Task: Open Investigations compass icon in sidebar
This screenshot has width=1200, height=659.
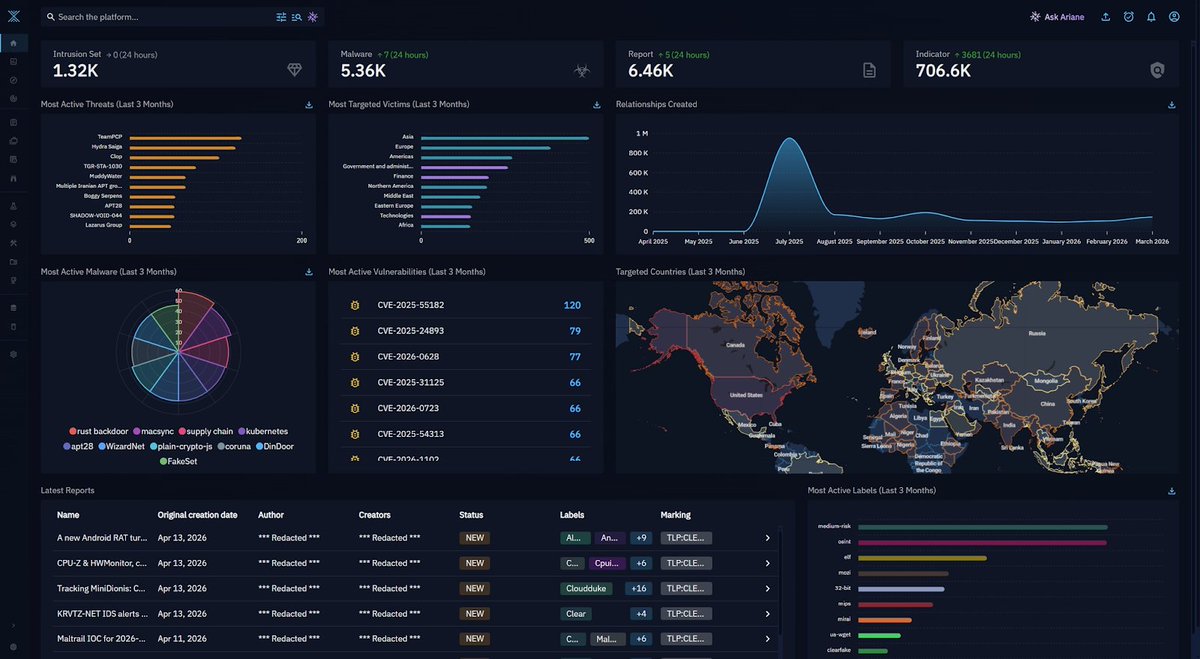Action: click(x=13, y=80)
